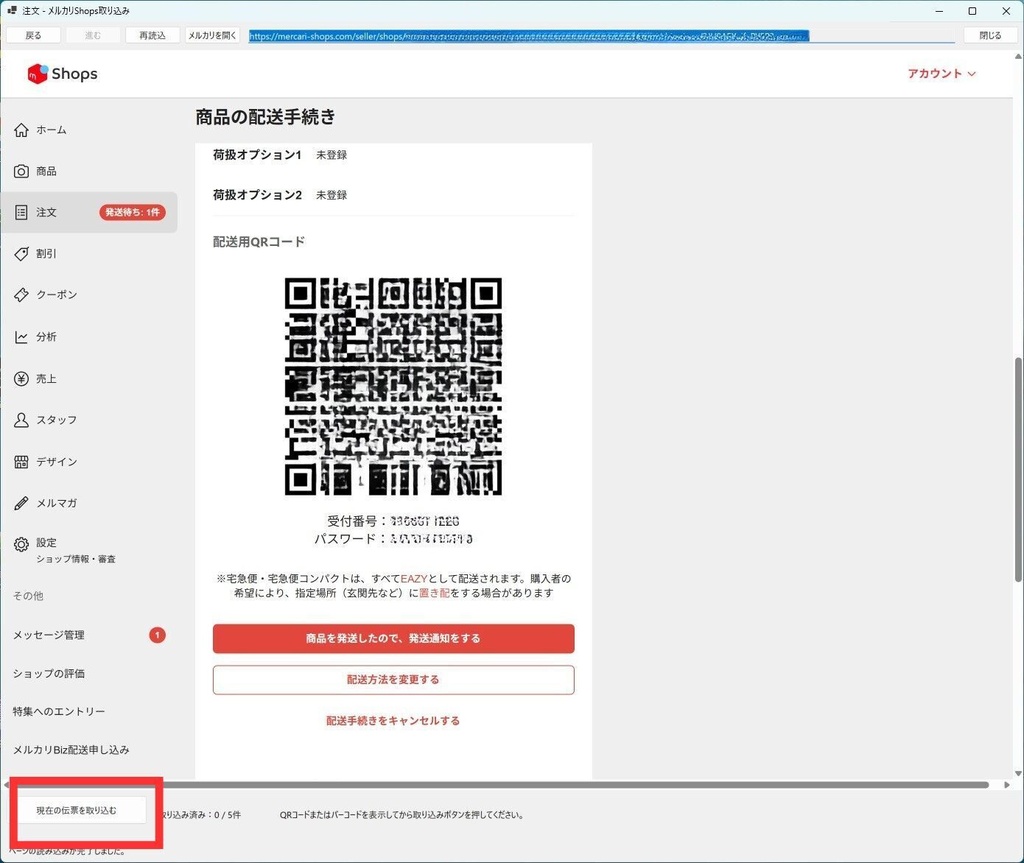Open デザイン menu item

click(89, 462)
